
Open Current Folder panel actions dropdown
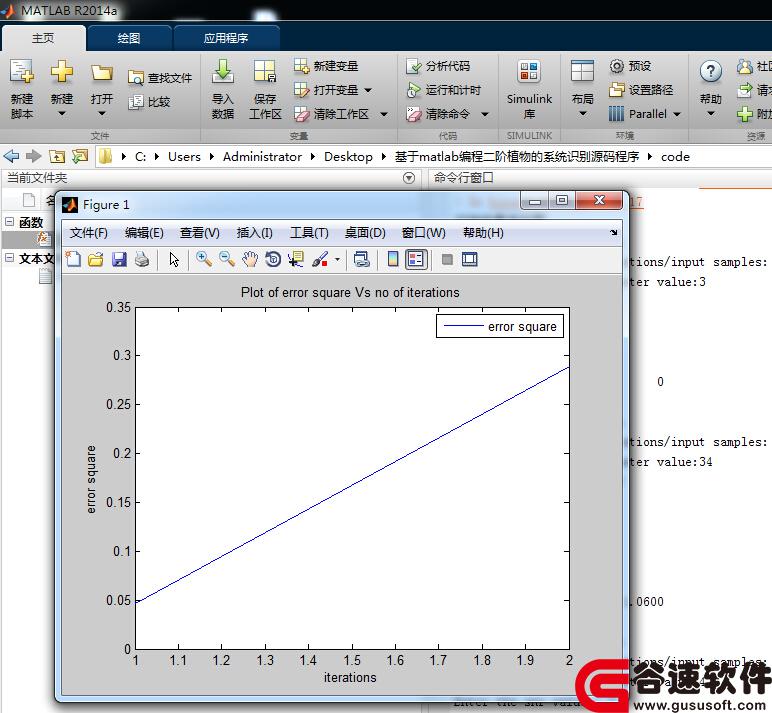(x=409, y=178)
